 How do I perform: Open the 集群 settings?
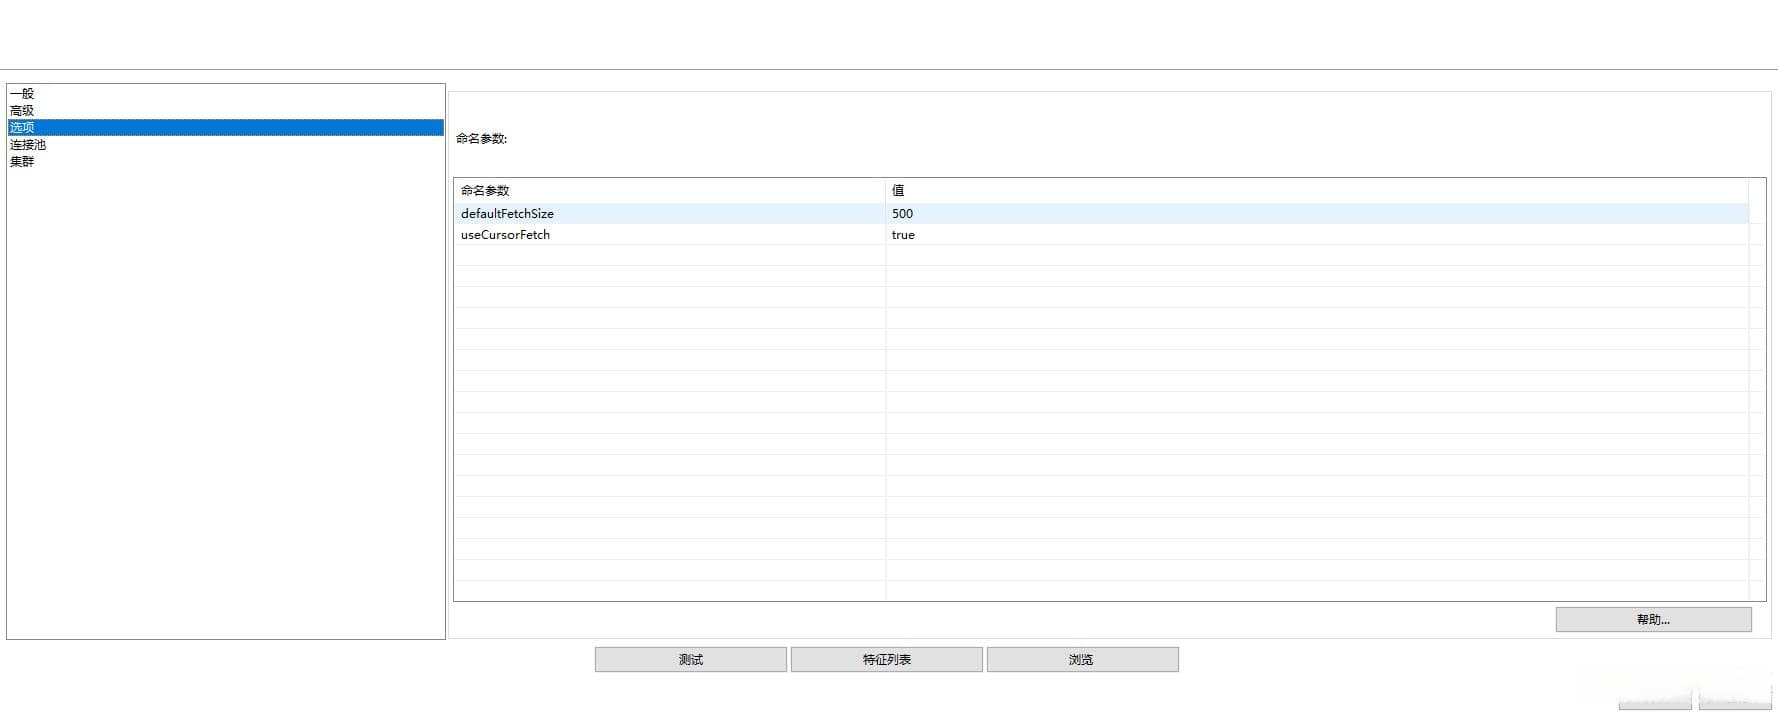225,162
